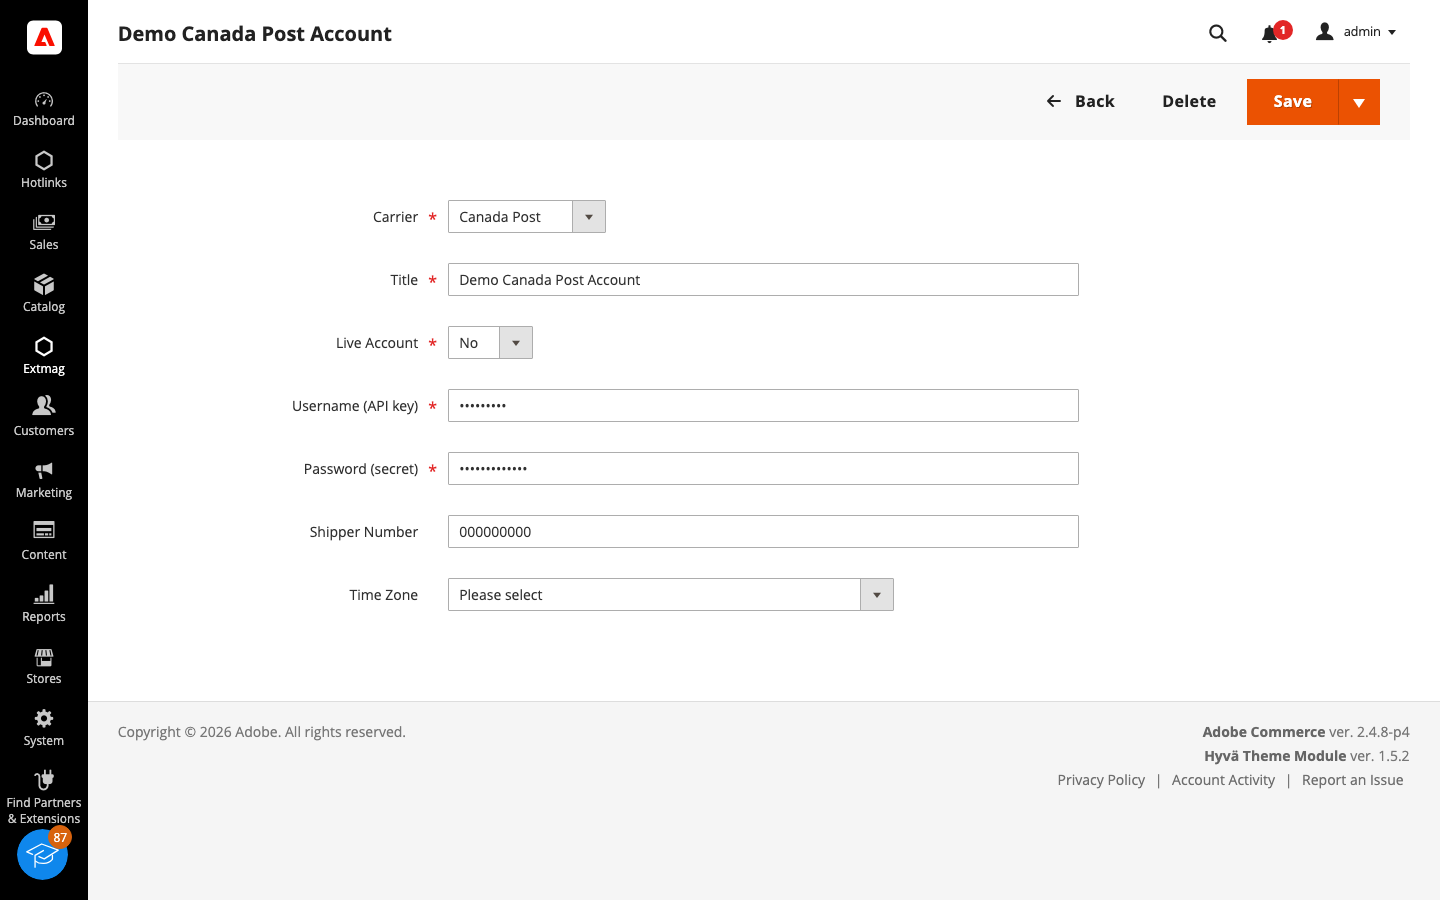Focus the Shipper Number field

pyautogui.click(x=763, y=532)
